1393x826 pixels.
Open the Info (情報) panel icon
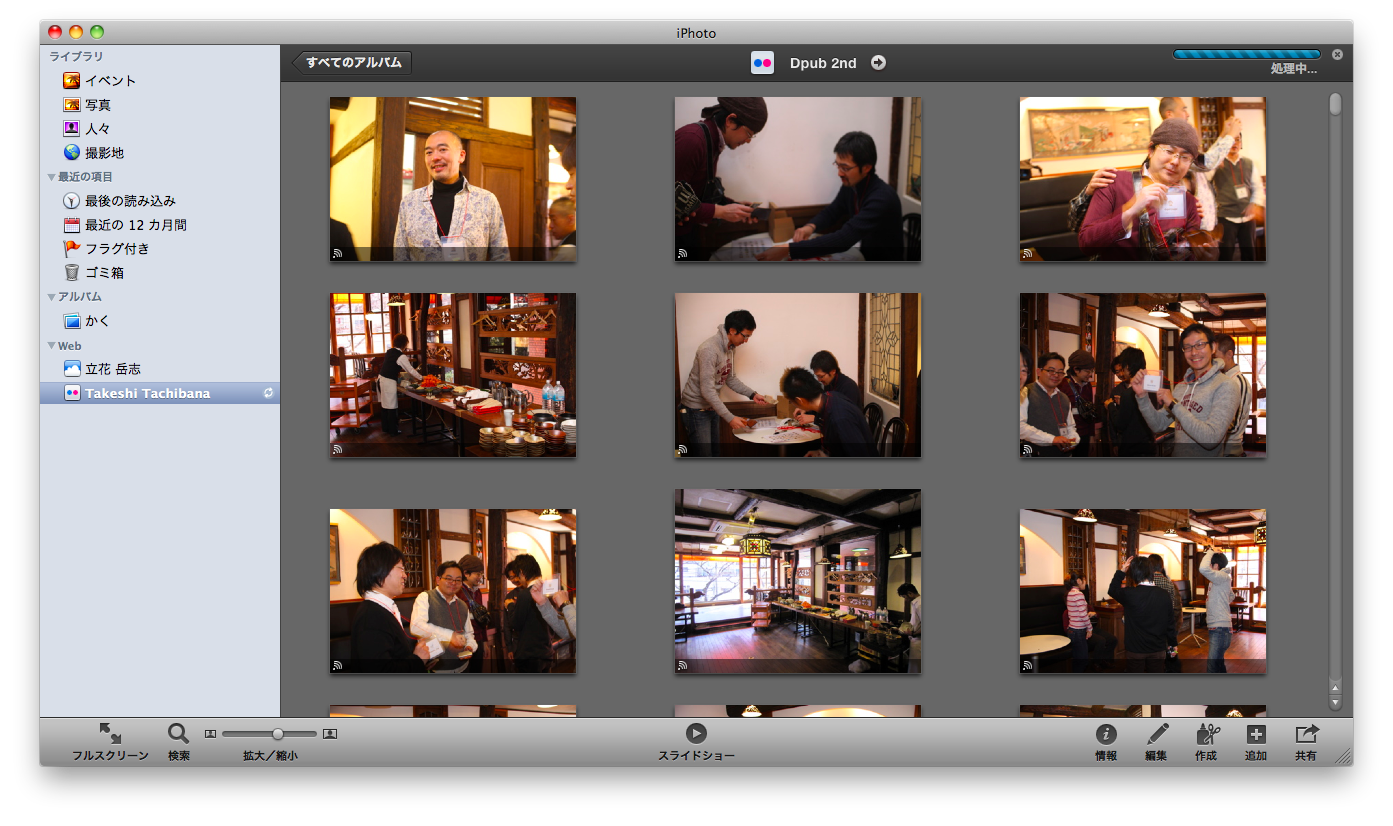[x=1106, y=734]
